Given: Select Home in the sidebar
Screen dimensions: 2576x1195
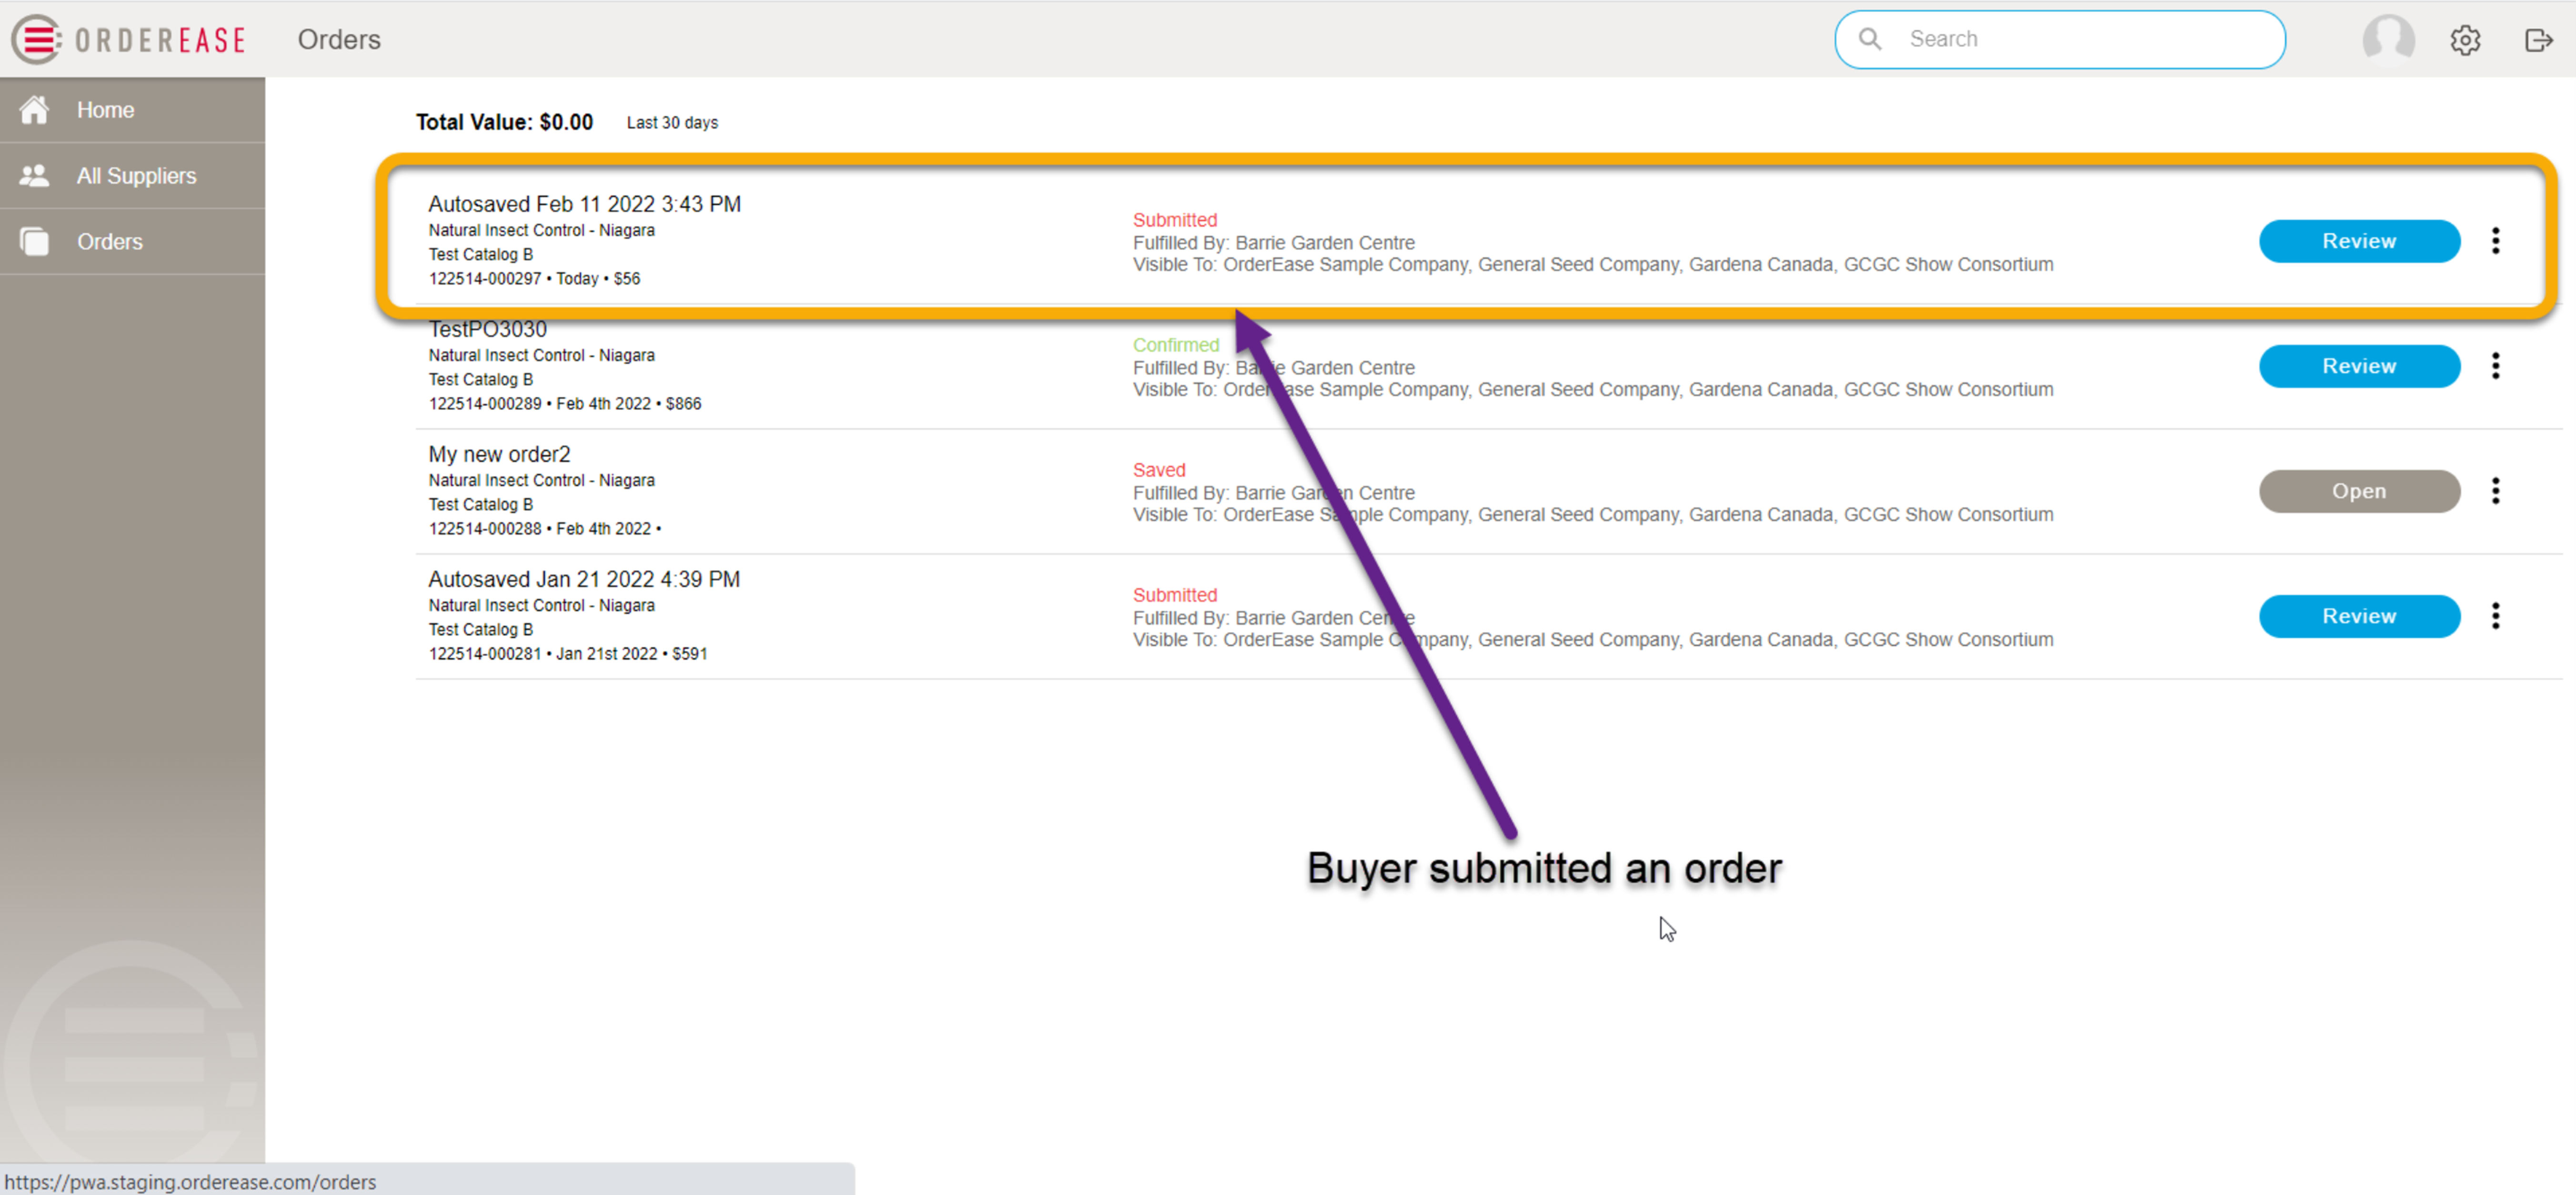Looking at the screenshot, I should (104, 109).
